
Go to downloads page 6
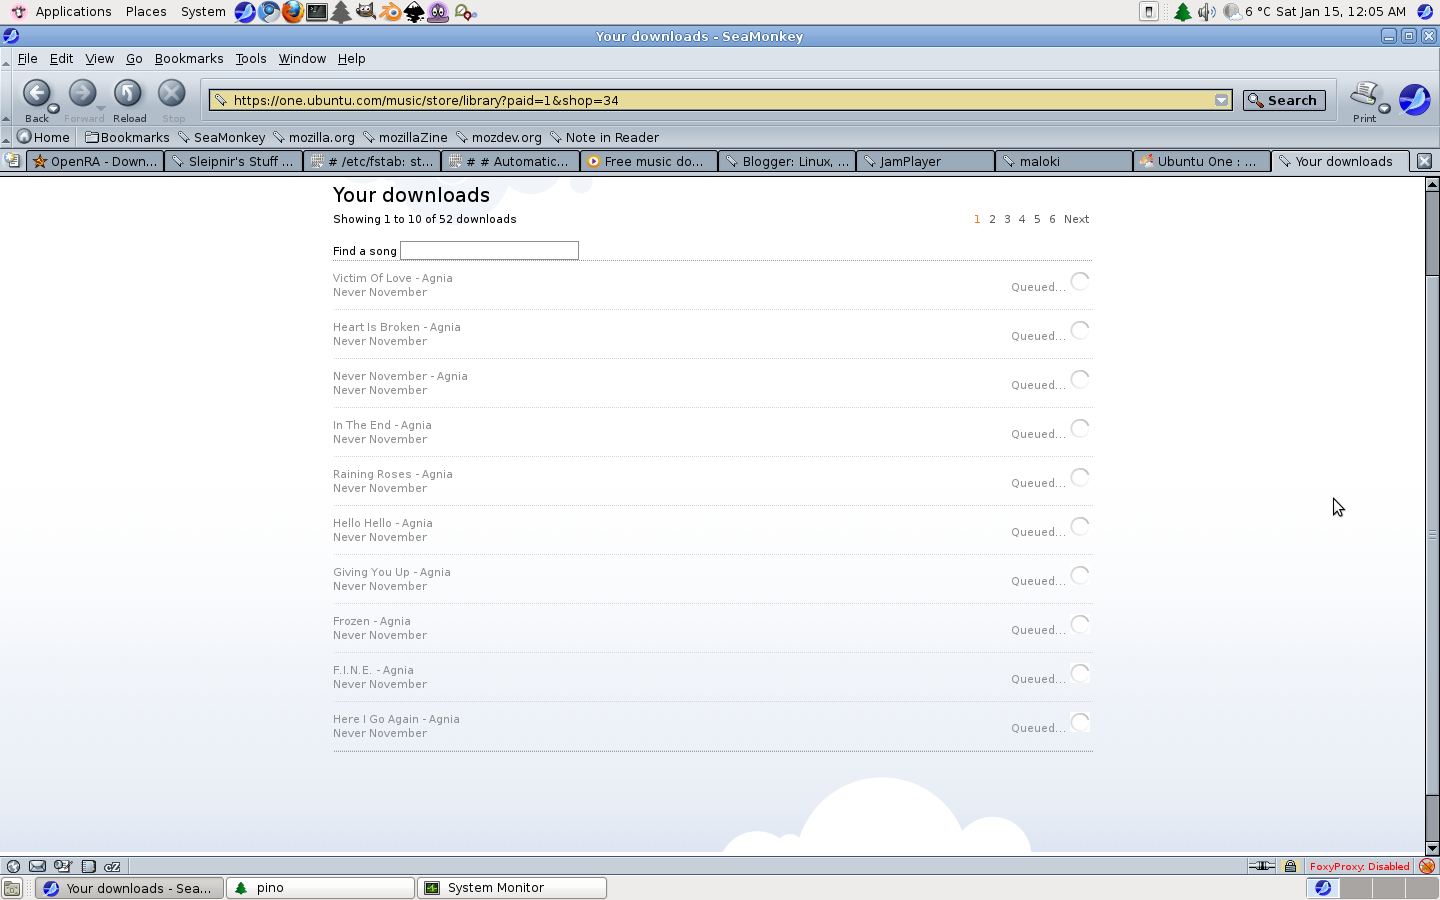pyautogui.click(x=1052, y=219)
